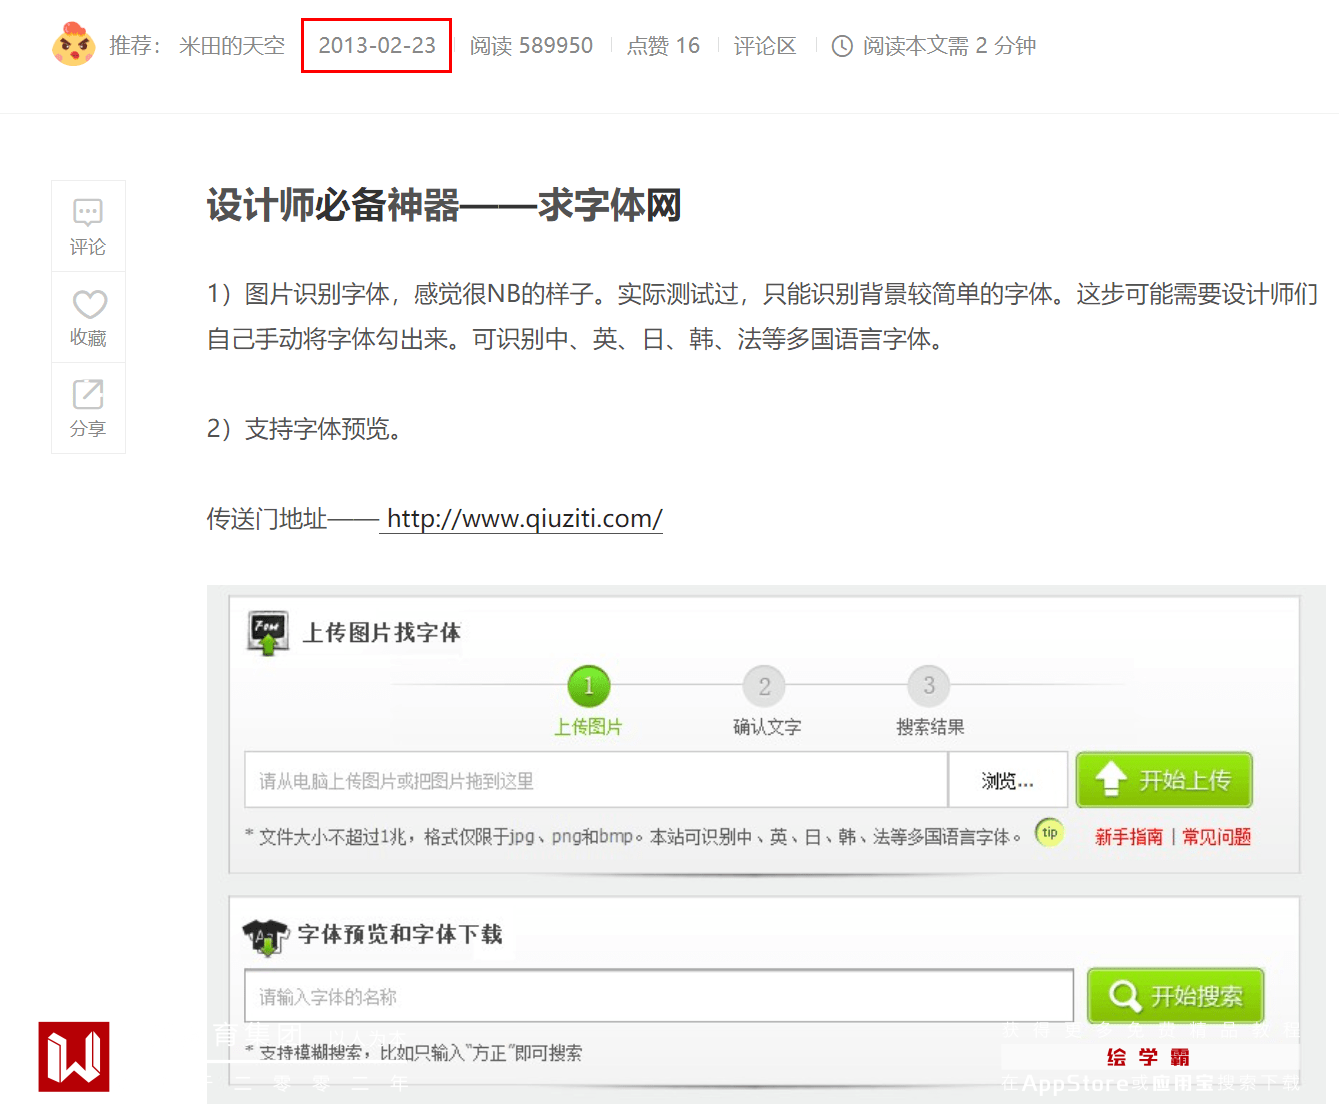Click the red W logo icon
Screen dimensions: 1339x1119
(x=74, y=1057)
